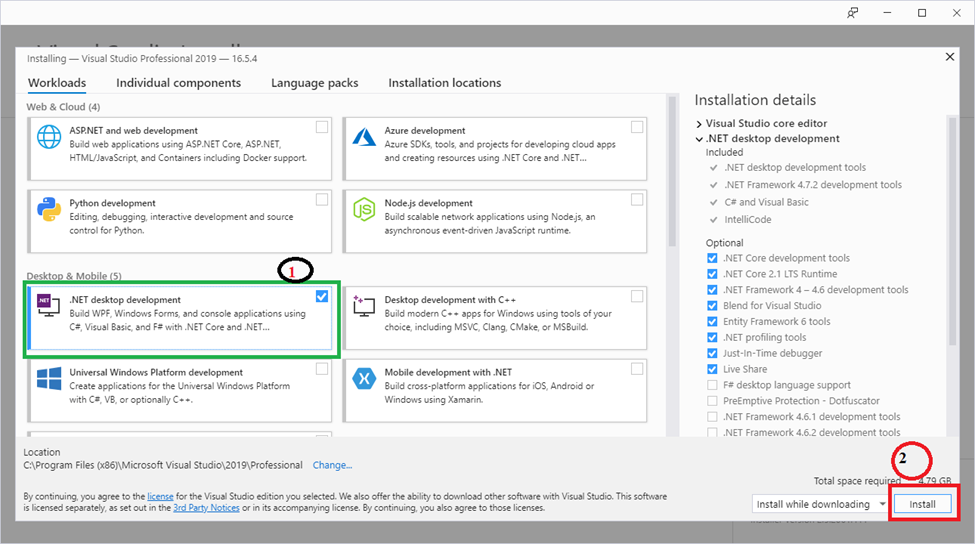975x544 pixels.
Task: Click the Node.js hexagon icon
Action: pos(364,210)
